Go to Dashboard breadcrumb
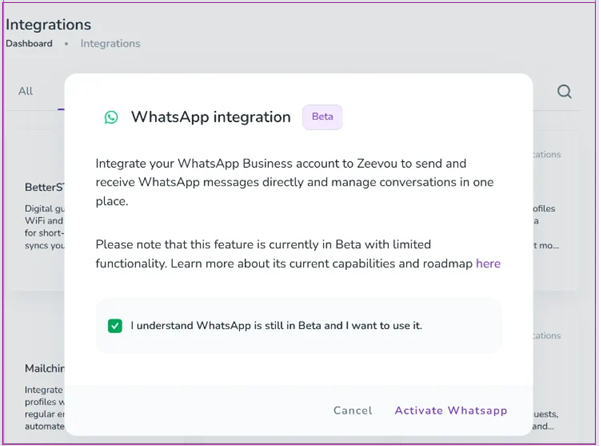601x446 pixels. pyautogui.click(x=29, y=44)
